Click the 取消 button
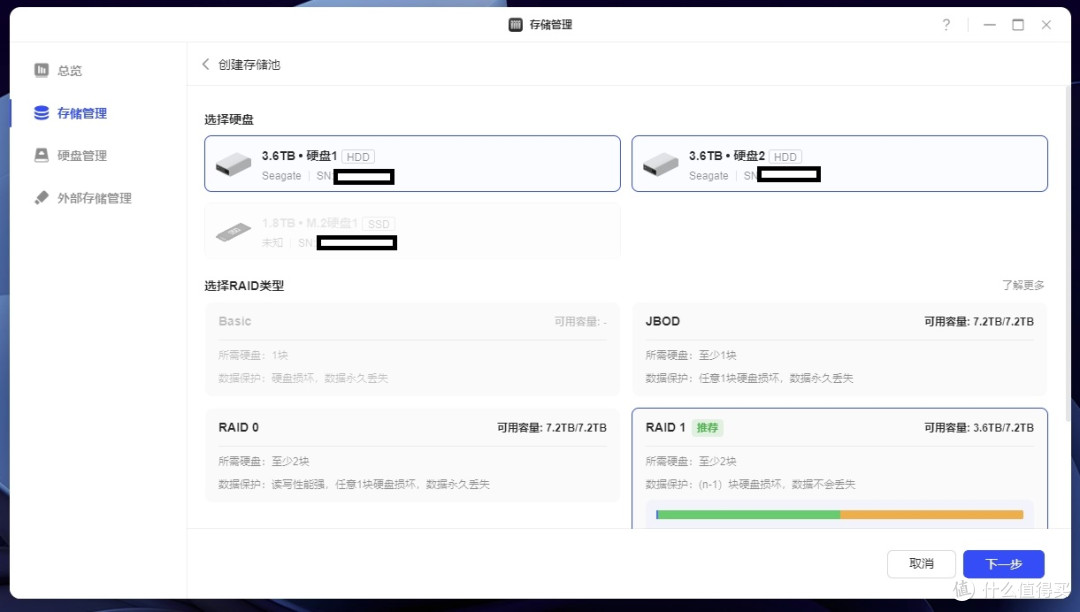The height and width of the screenshot is (612, 1080). click(921, 564)
